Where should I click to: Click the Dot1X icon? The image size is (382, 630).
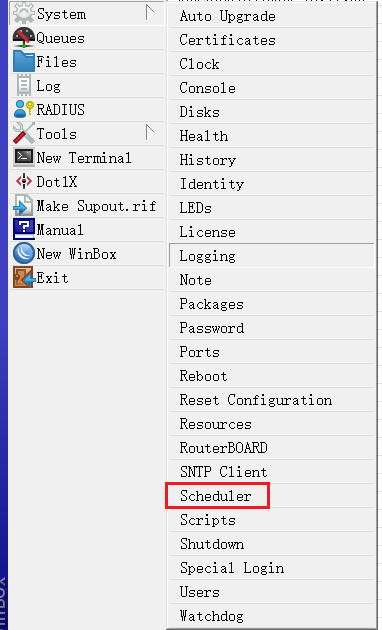(x=24, y=182)
